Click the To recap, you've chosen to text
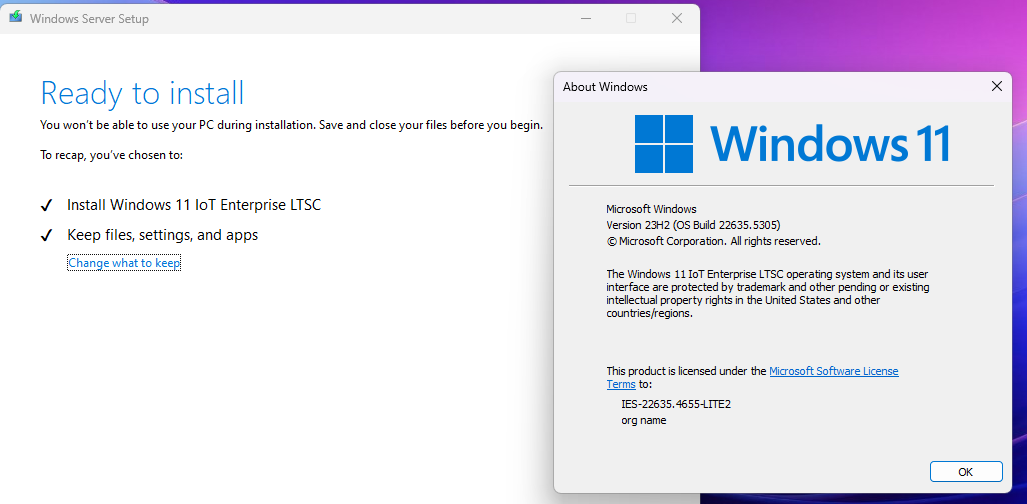 [x=111, y=155]
